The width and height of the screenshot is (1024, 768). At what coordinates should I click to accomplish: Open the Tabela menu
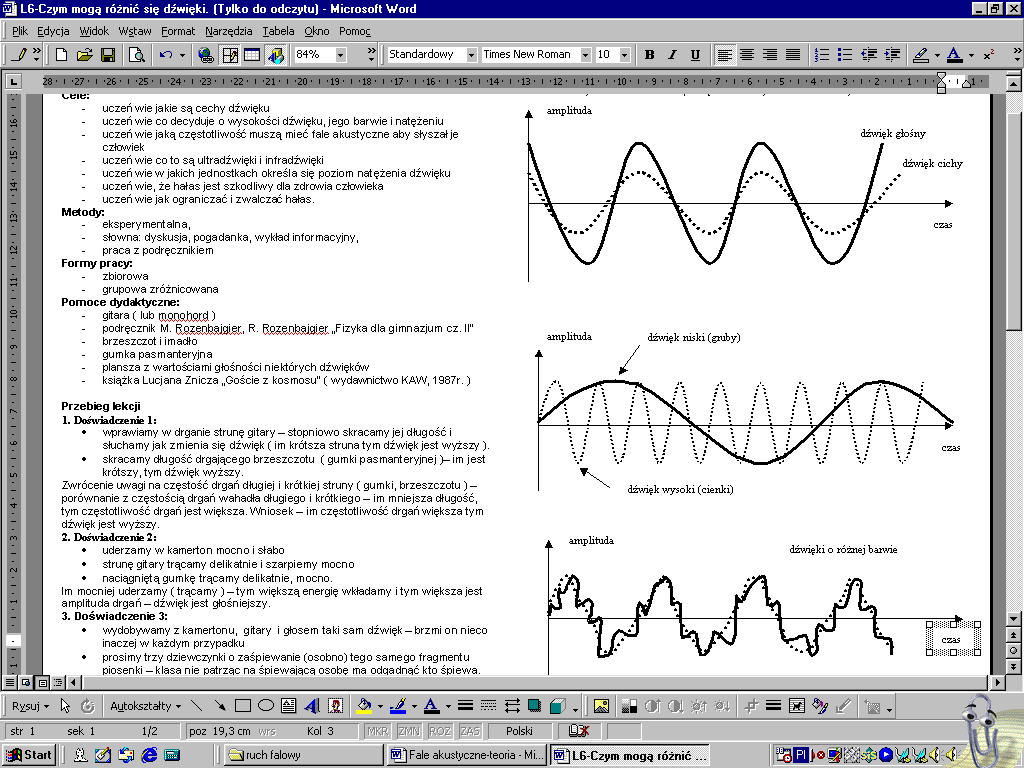278,31
